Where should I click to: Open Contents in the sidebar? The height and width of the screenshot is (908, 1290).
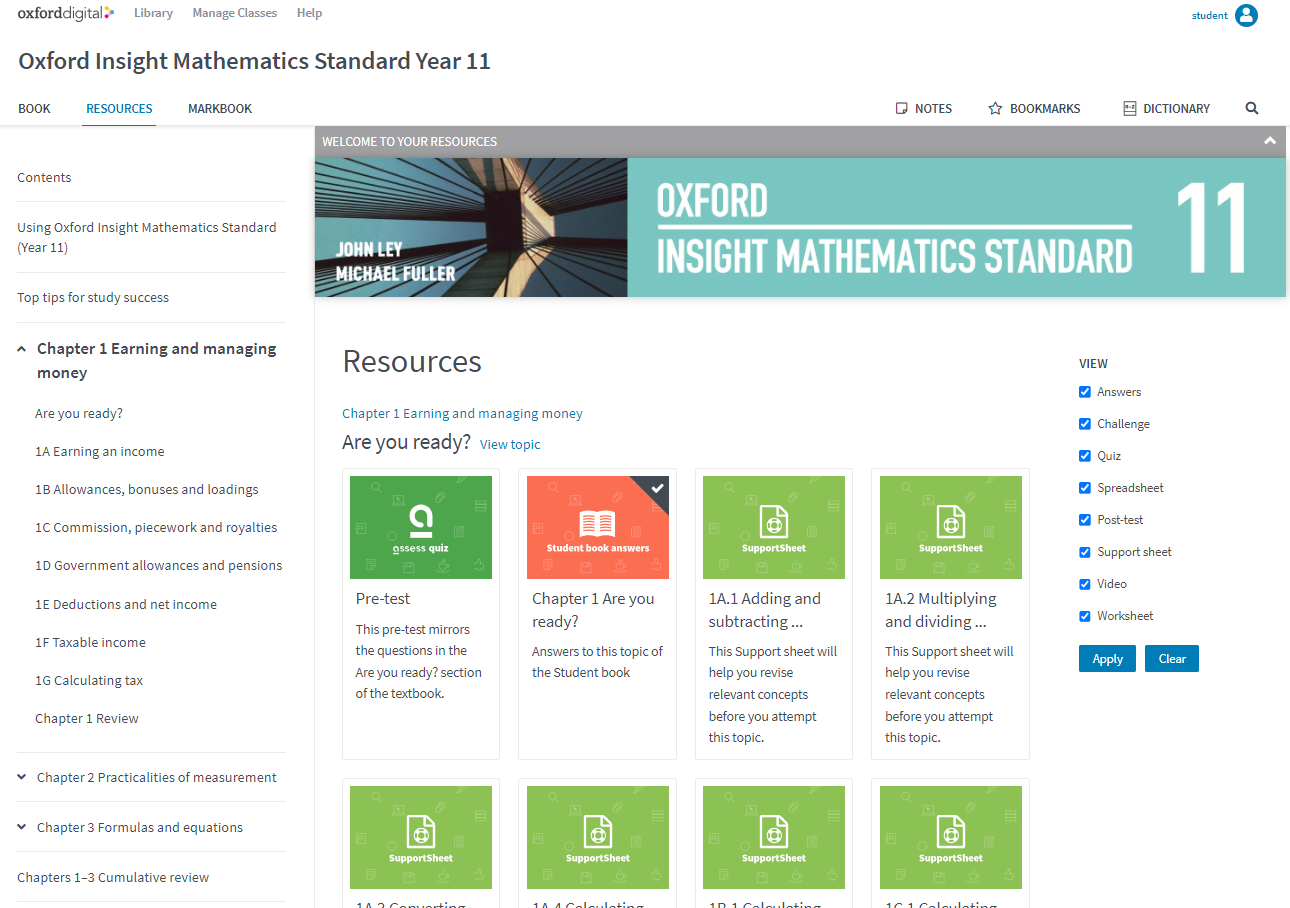pyautogui.click(x=44, y=177)
